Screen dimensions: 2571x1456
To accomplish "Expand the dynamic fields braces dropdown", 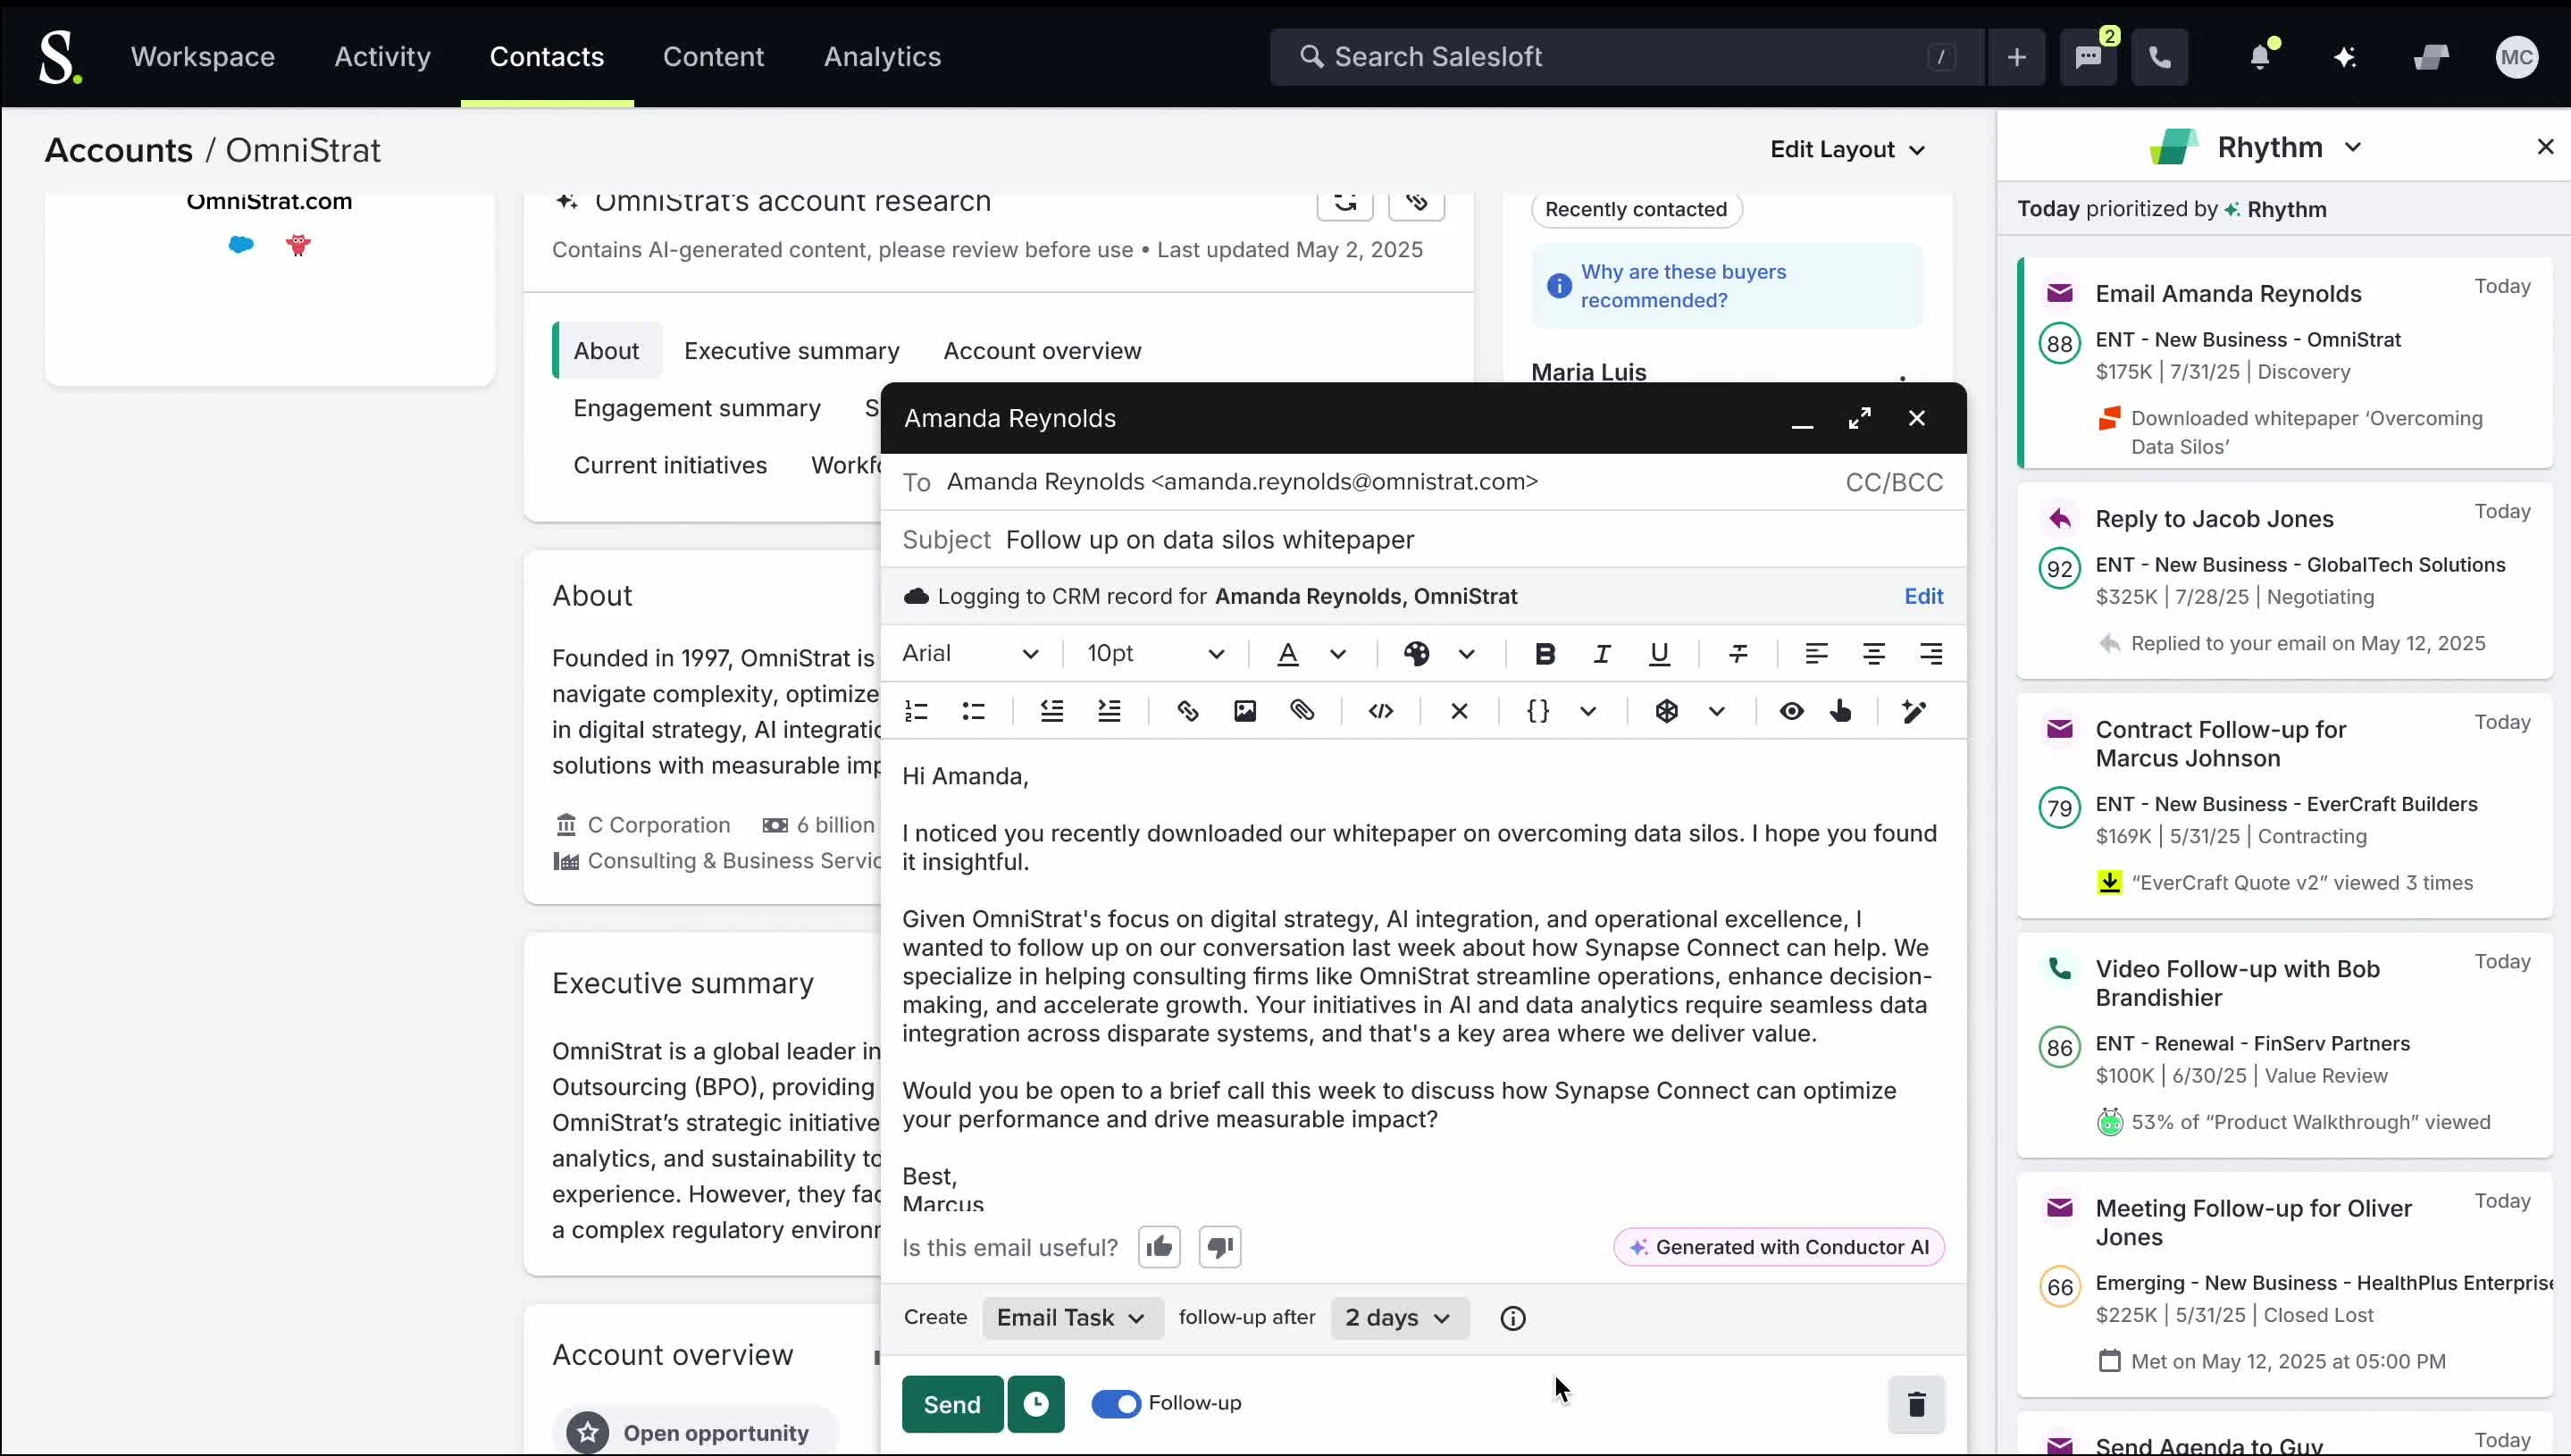I will [1588, 711].
